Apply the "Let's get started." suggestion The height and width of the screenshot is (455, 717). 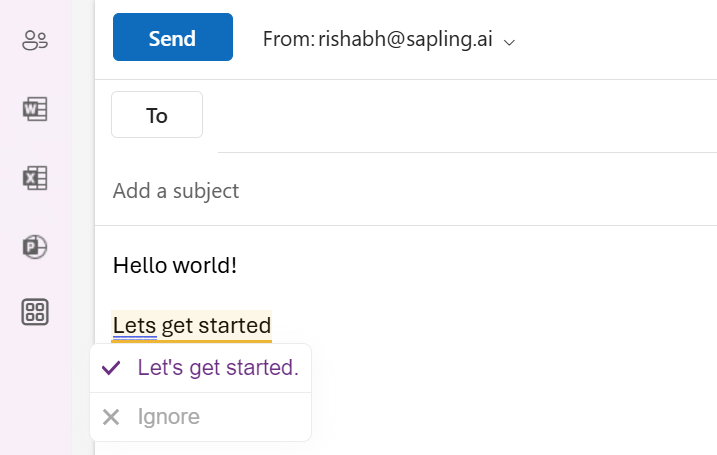click(218, 368)
